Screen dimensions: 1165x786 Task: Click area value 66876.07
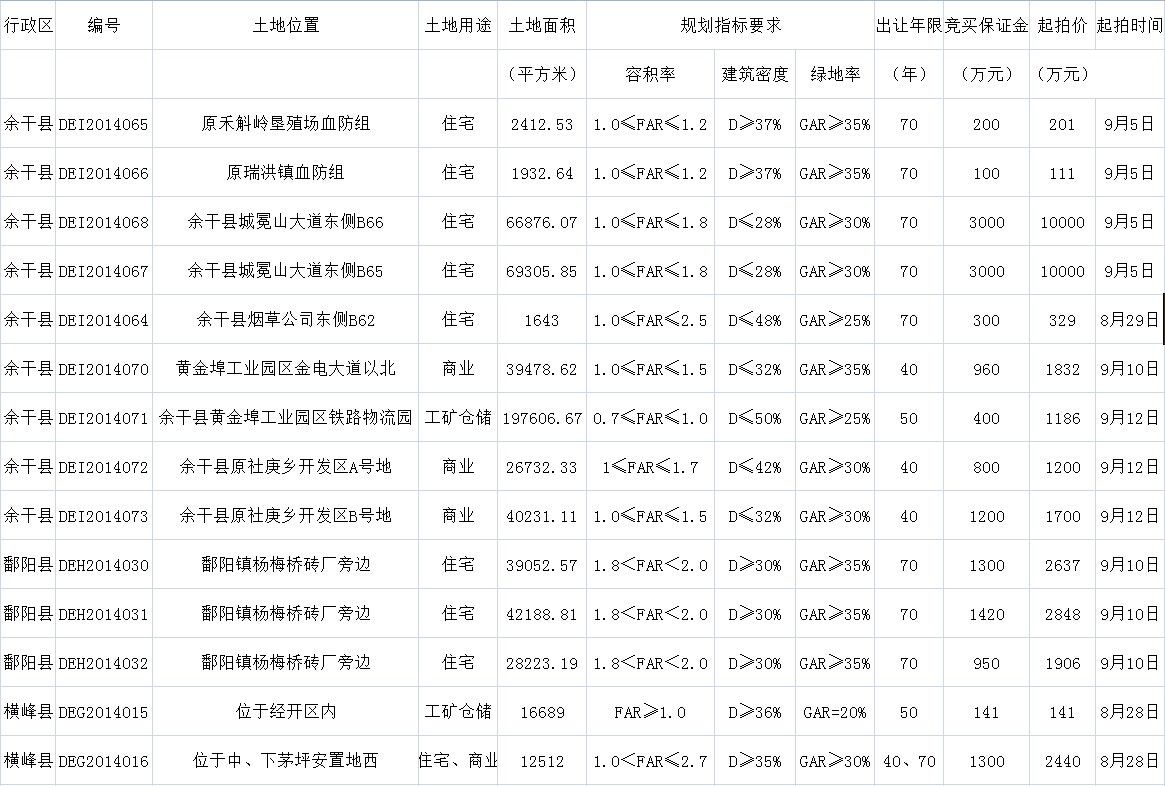click(x=542, y=222)
